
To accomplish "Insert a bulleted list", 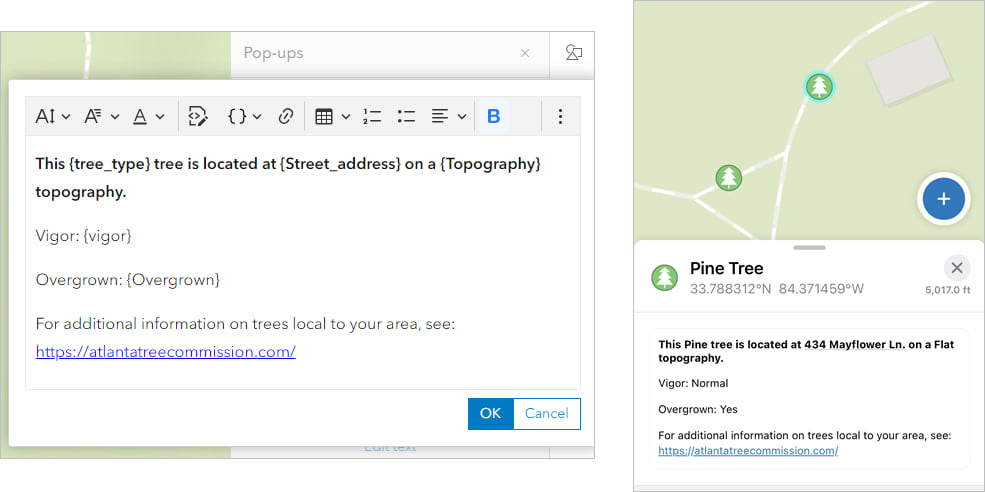I will point(406,116).
